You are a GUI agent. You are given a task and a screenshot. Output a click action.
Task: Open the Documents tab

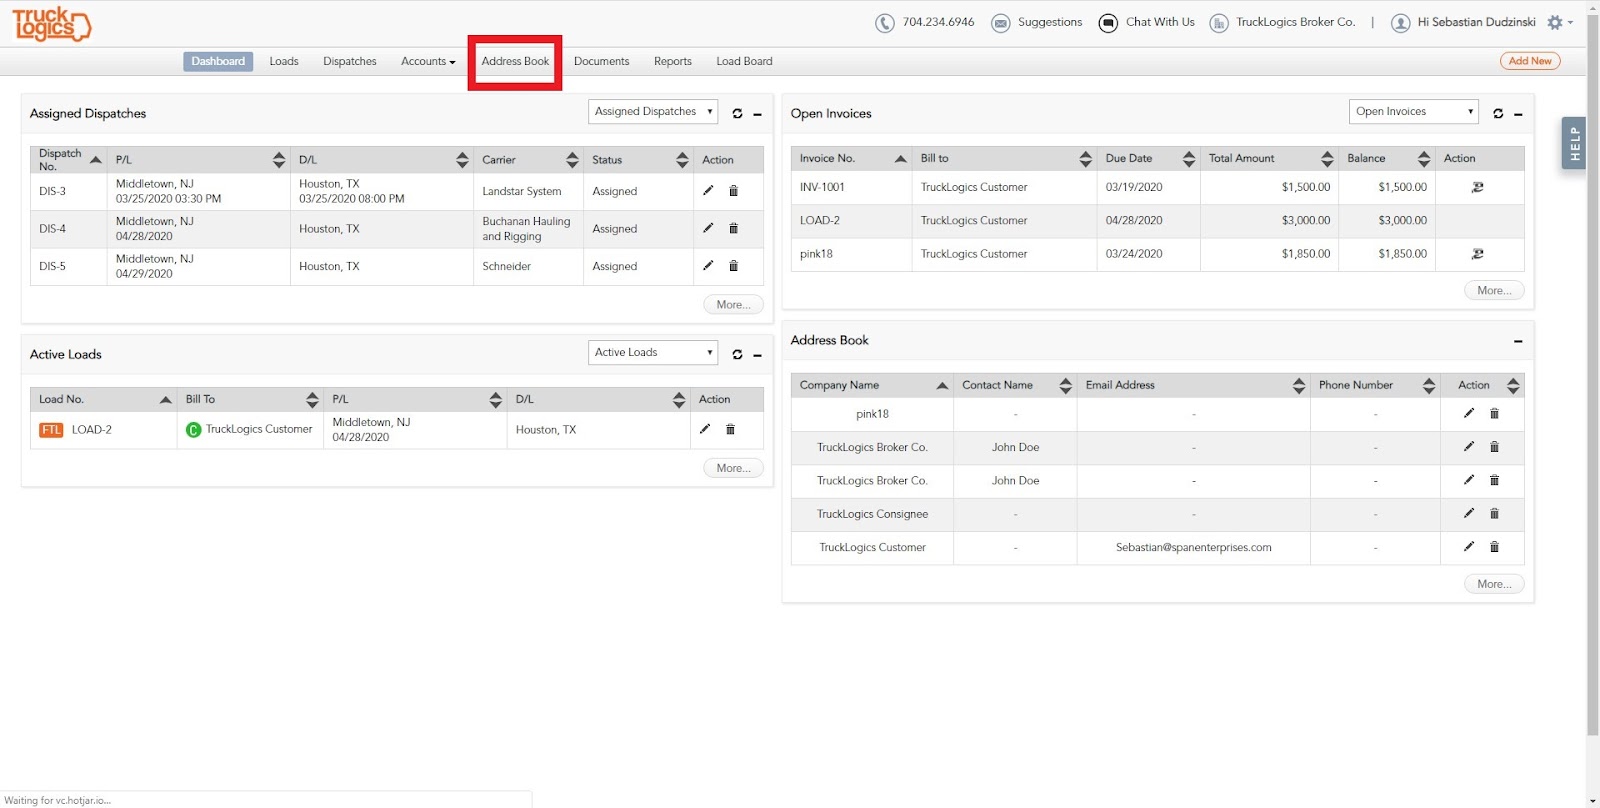coord(602,62)
